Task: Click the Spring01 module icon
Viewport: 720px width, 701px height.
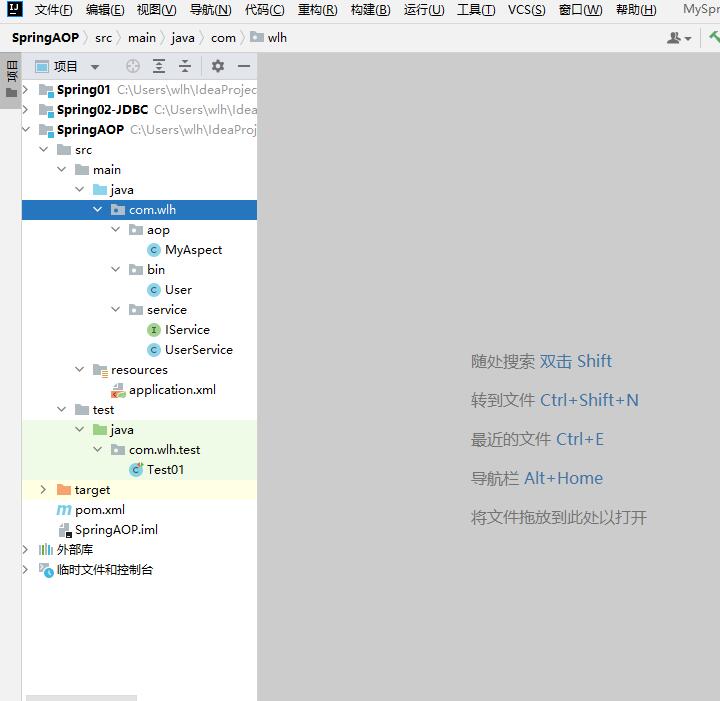Action: pyautogui.click(x=46, y=90)
